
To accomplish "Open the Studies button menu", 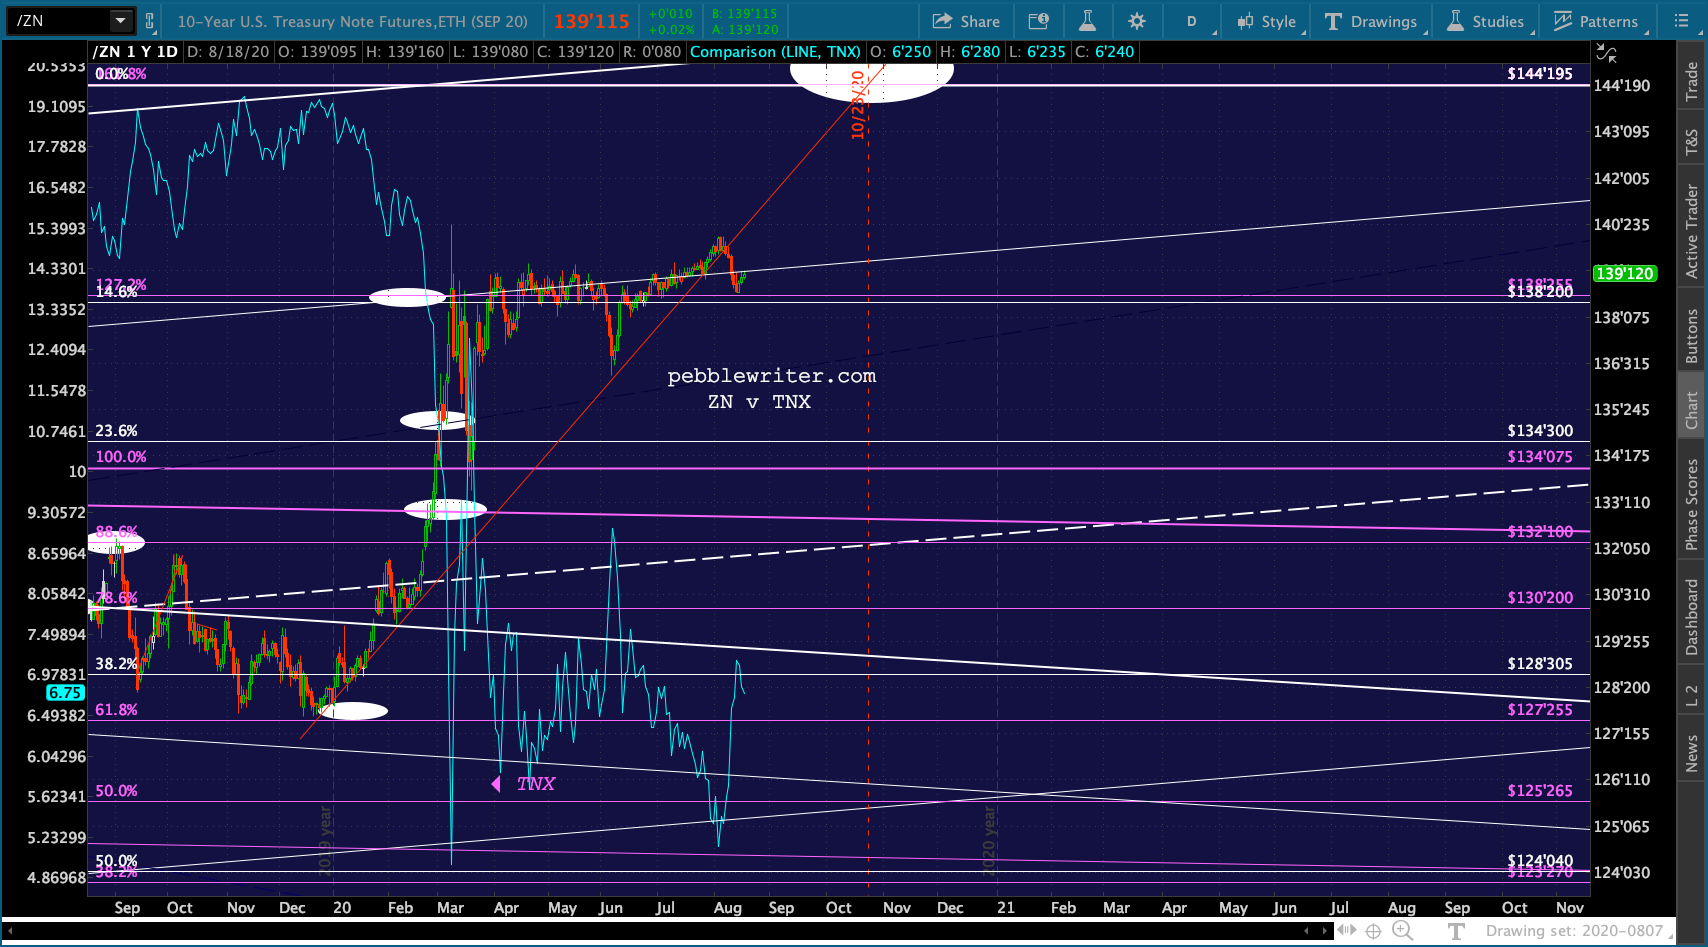I will point(1486,21).
